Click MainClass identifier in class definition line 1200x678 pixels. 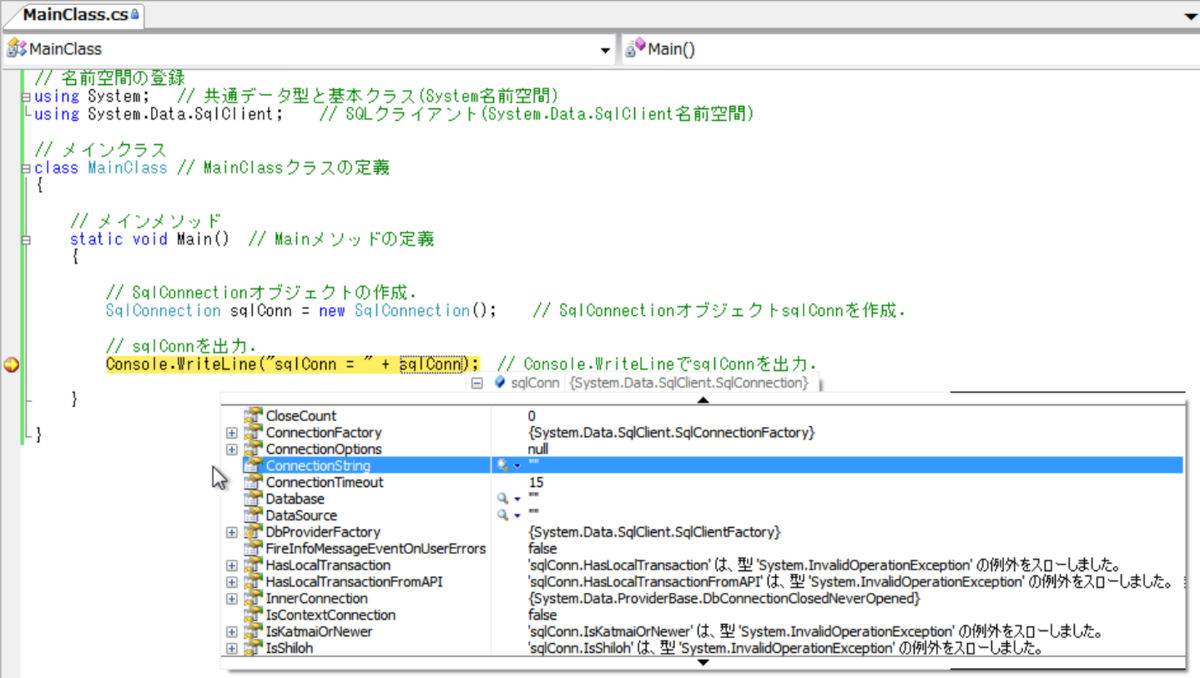coord(128,168)
